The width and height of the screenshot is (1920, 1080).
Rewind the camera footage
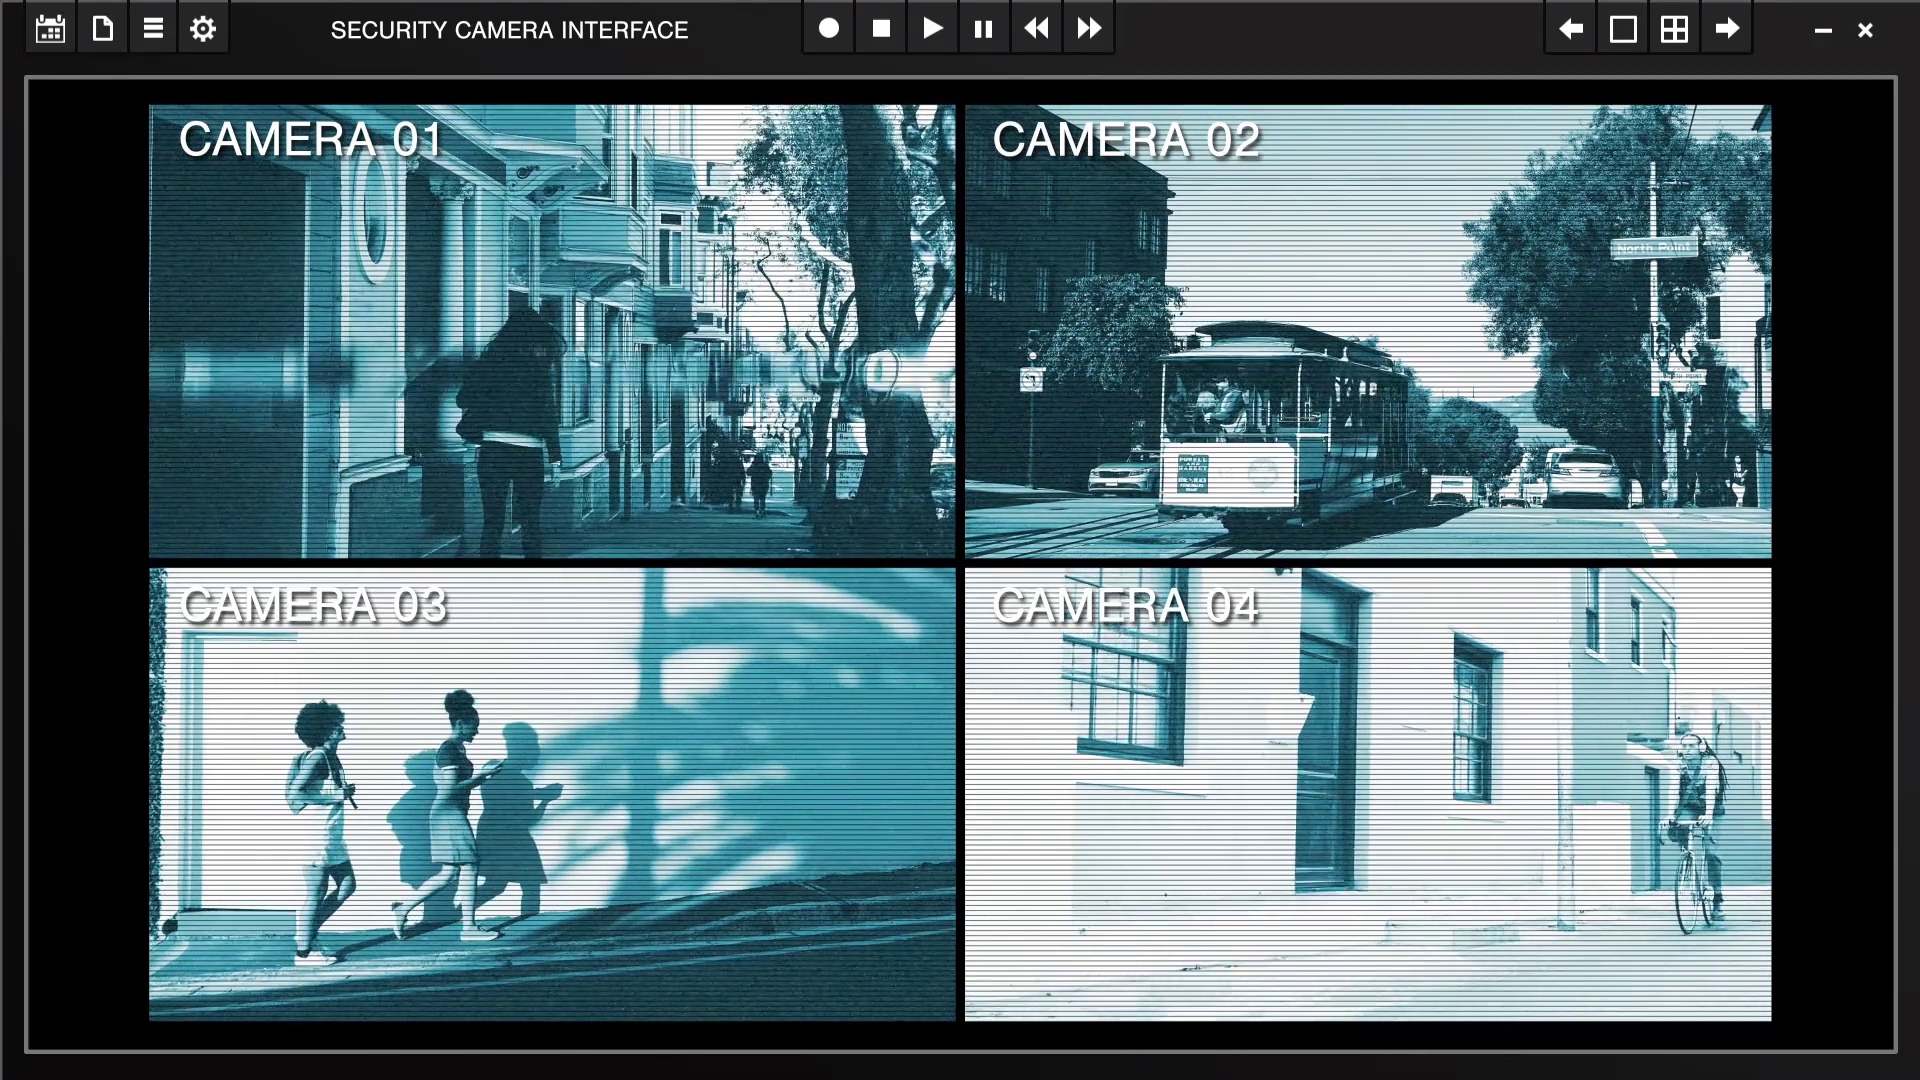[x=1036, y=29]
